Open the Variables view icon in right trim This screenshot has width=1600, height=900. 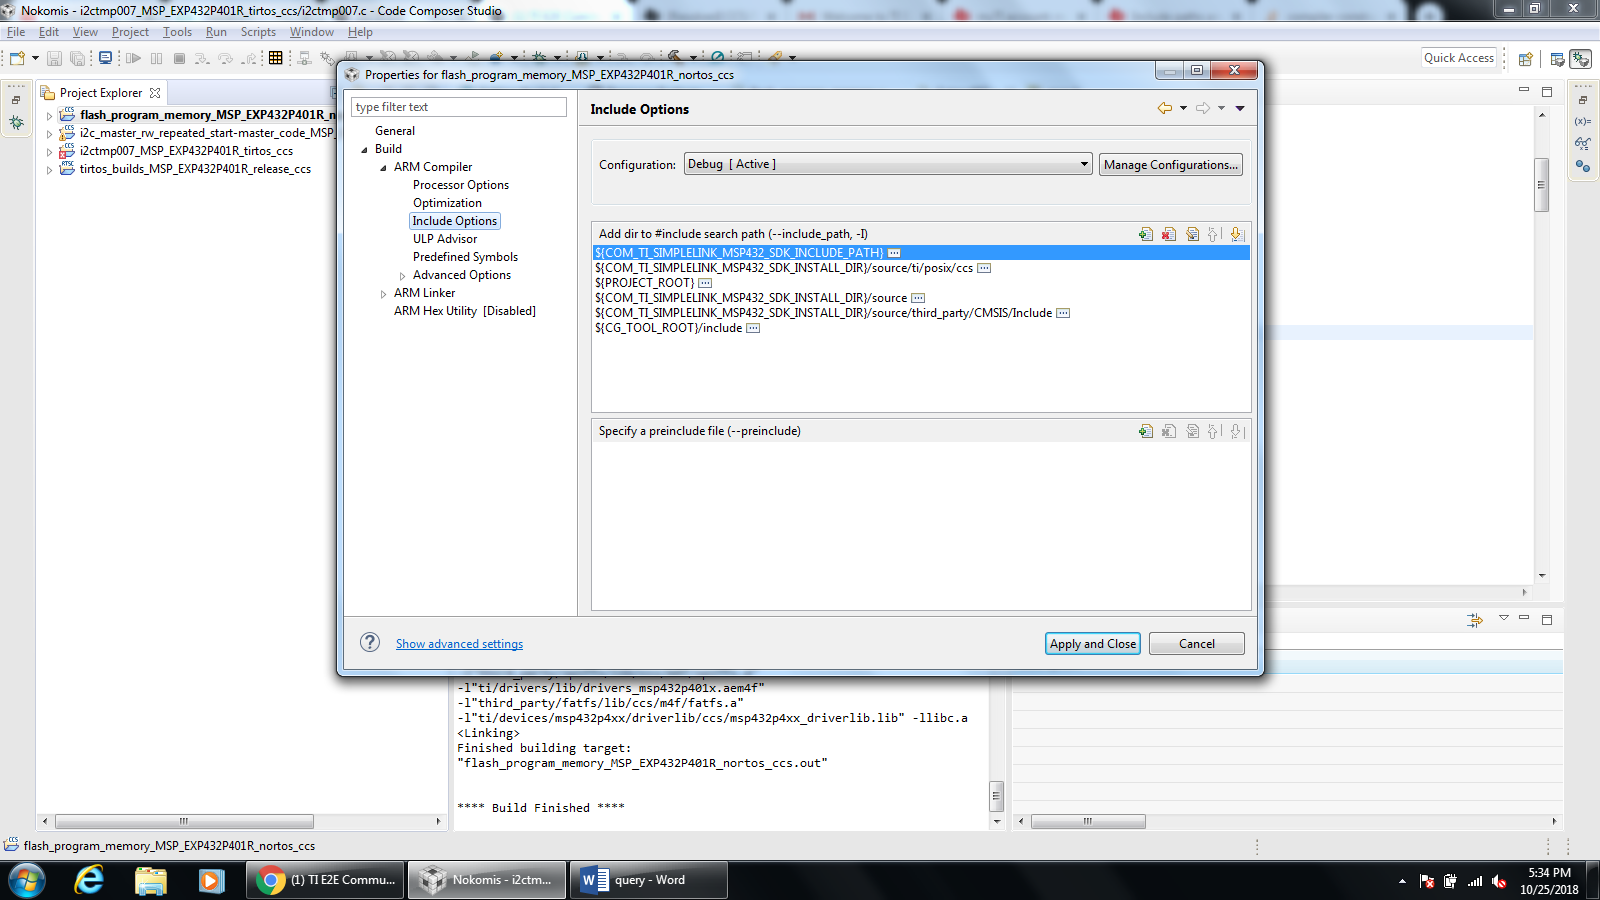click(x=1582, y=121)
